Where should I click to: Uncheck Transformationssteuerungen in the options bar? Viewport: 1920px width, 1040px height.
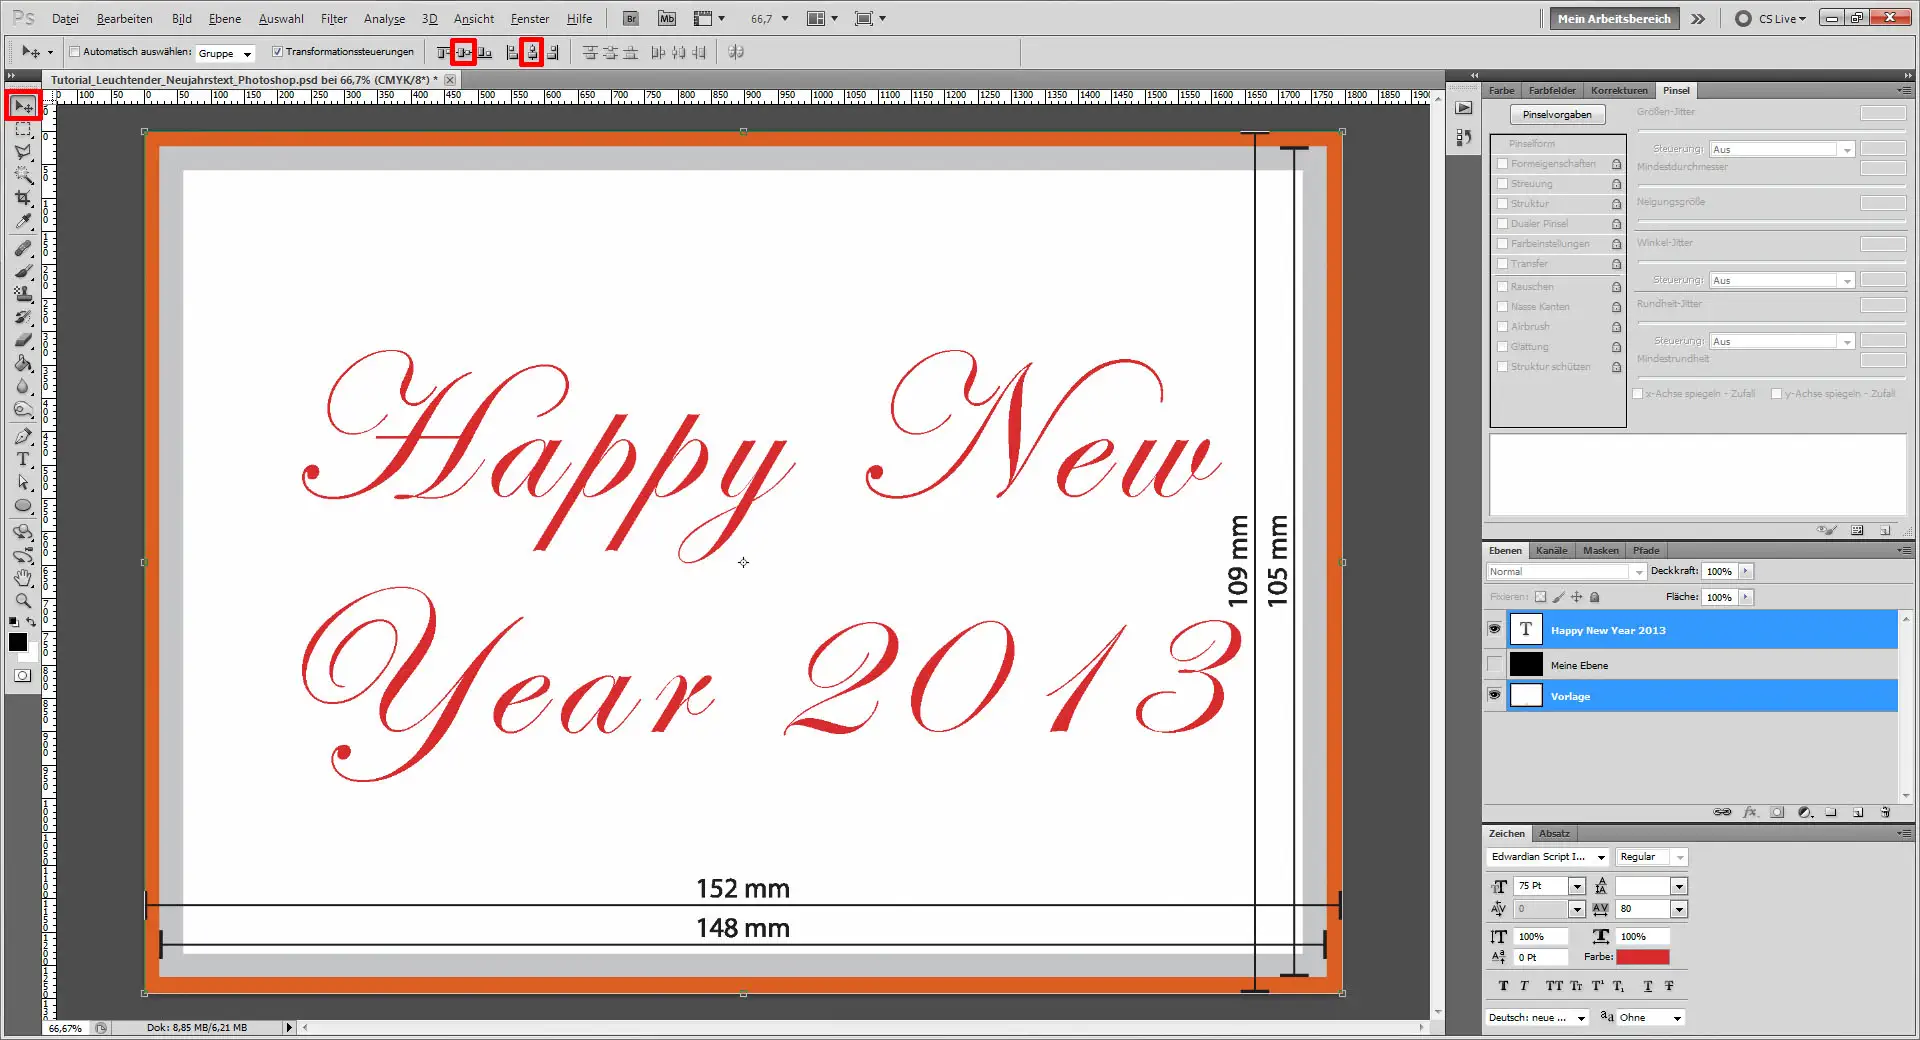click(278, 52)
